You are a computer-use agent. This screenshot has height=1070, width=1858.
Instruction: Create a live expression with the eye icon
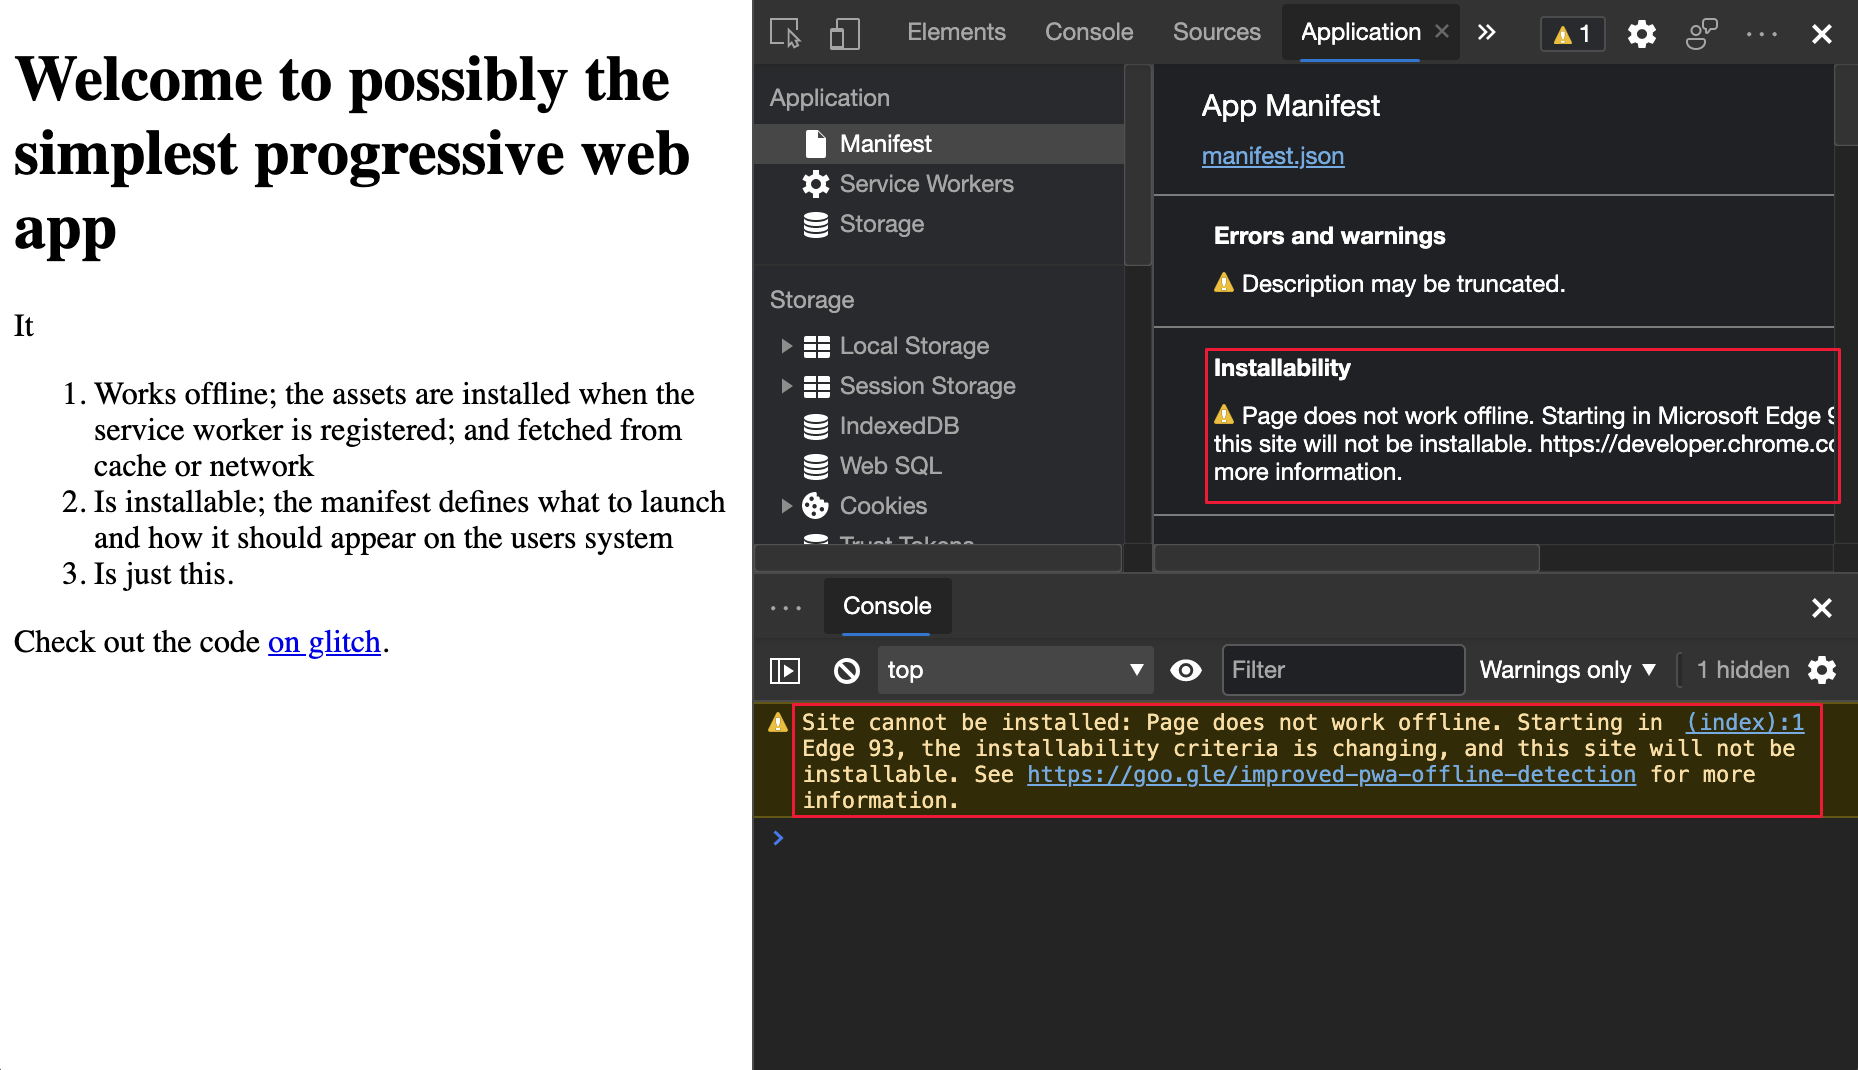point(1185,670)
